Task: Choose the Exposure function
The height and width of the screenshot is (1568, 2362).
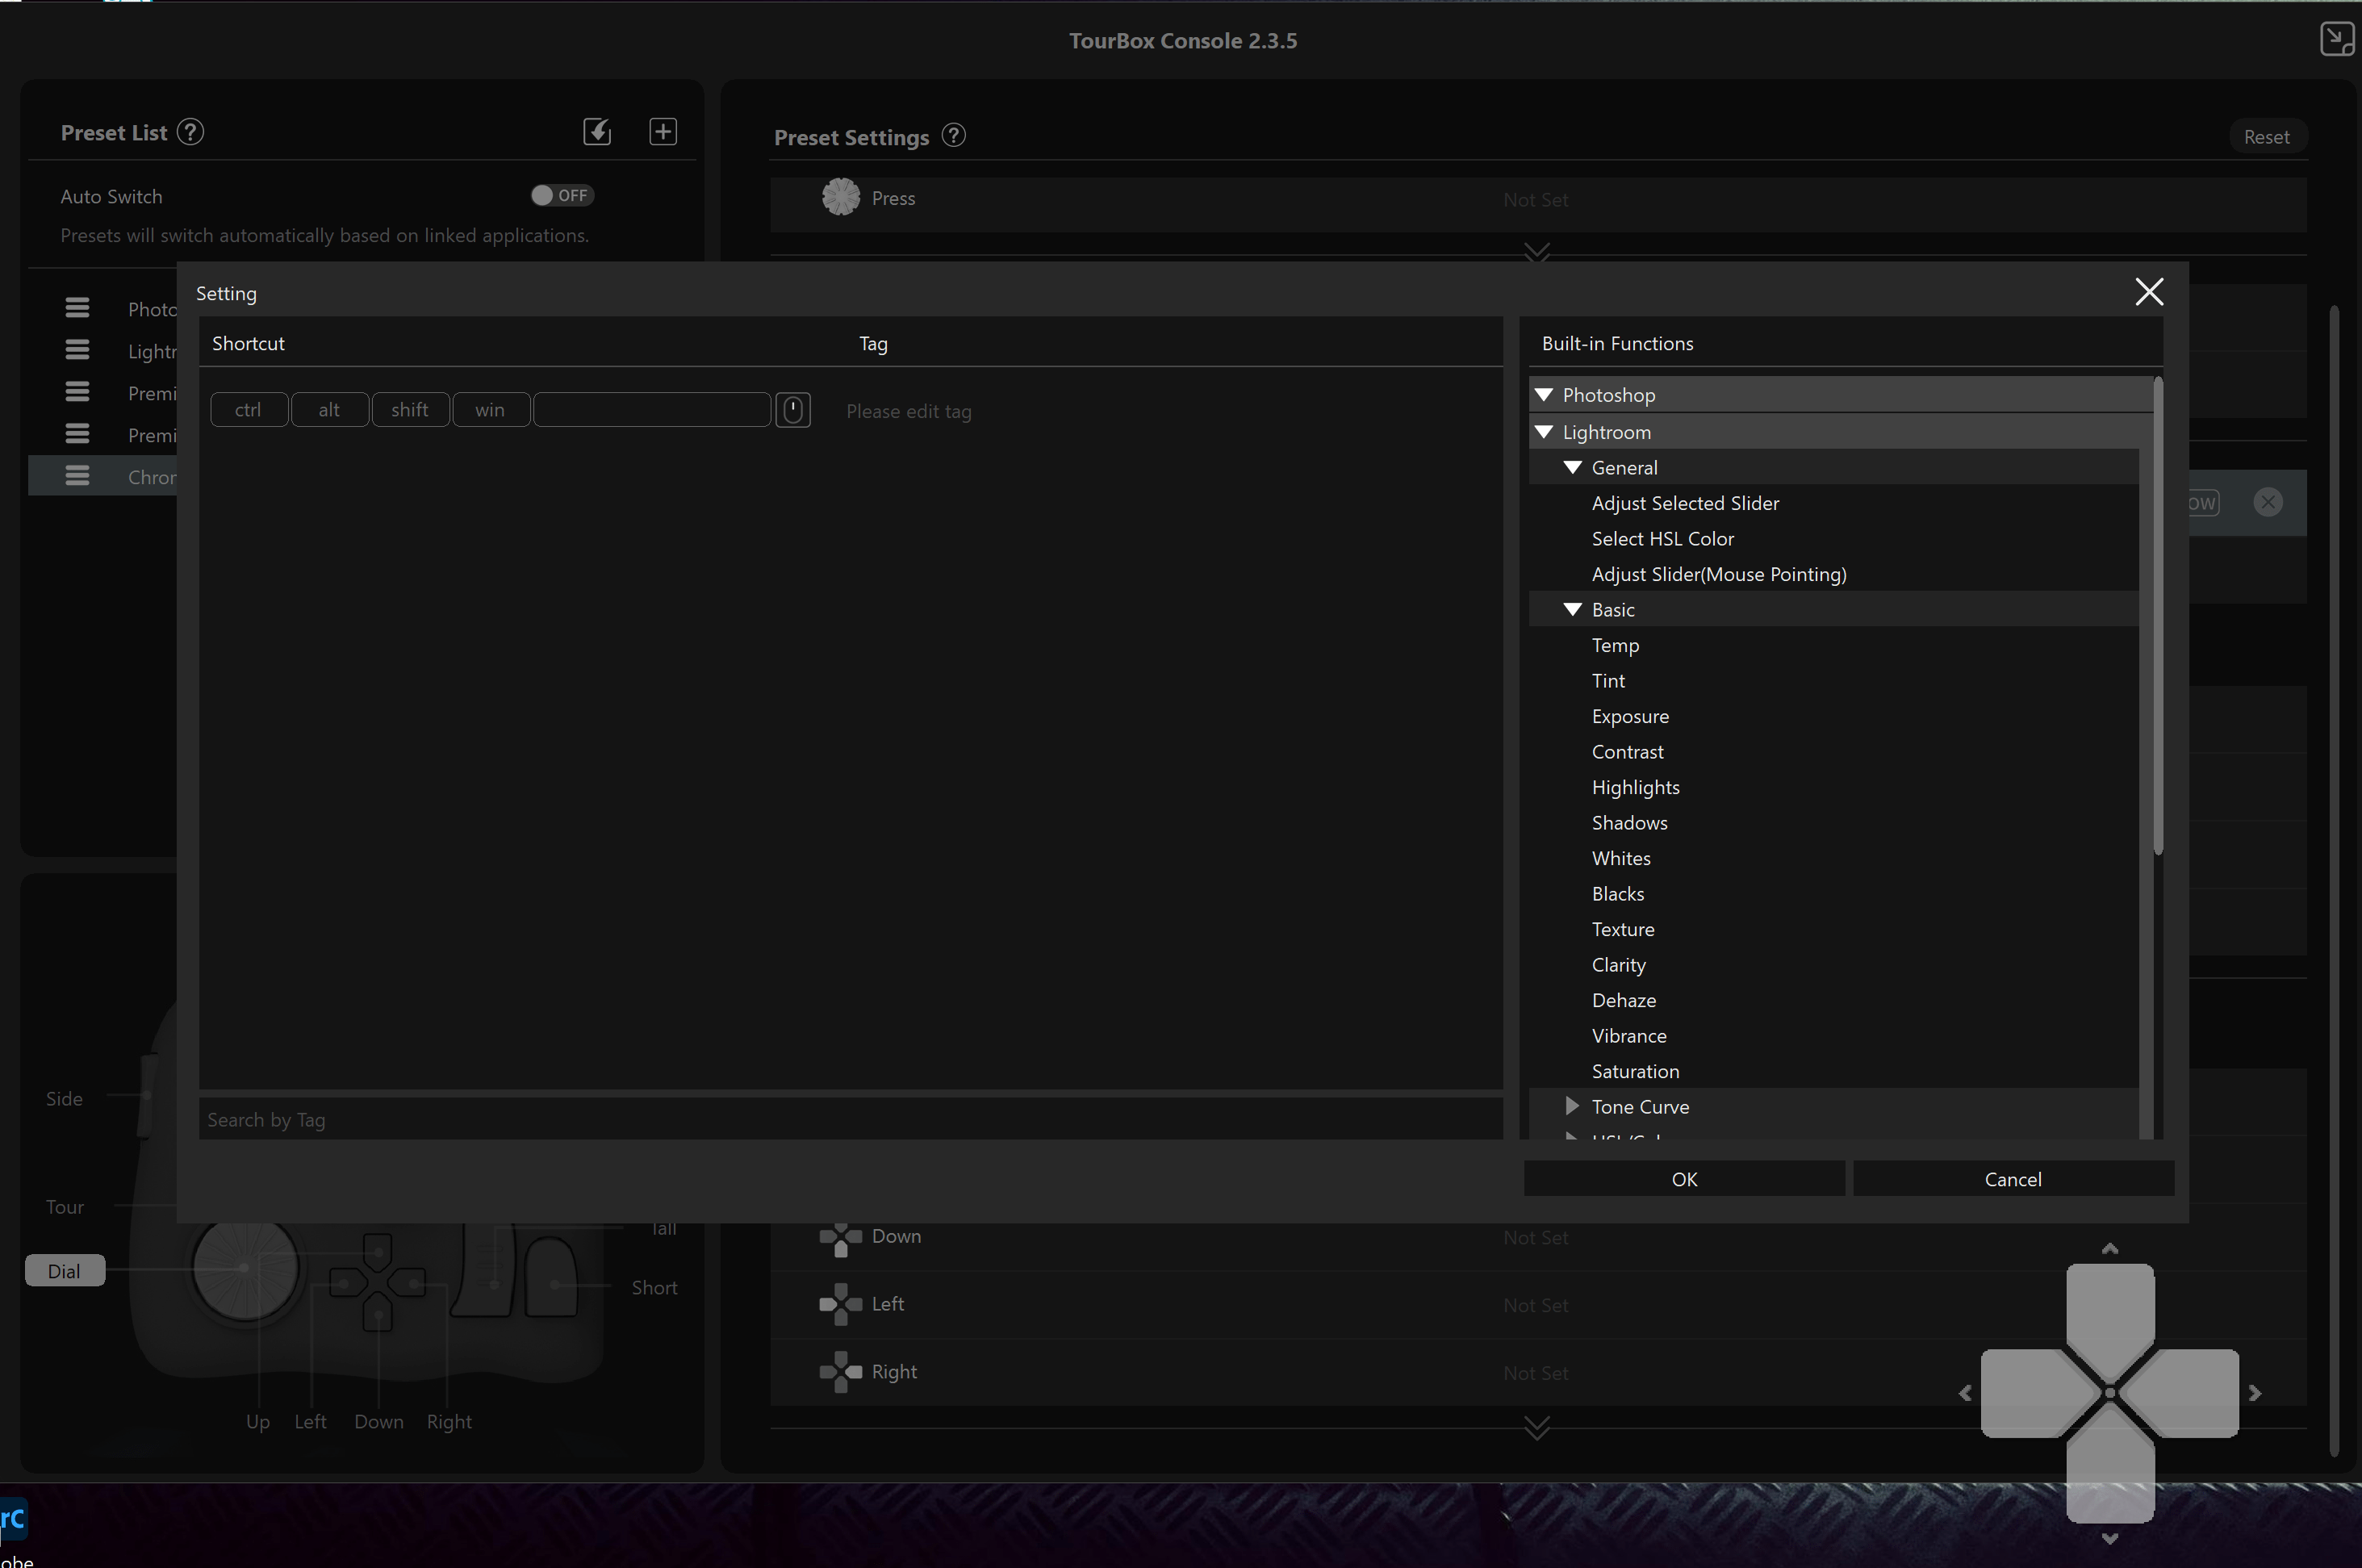Action: click(x=1630, y=716)
